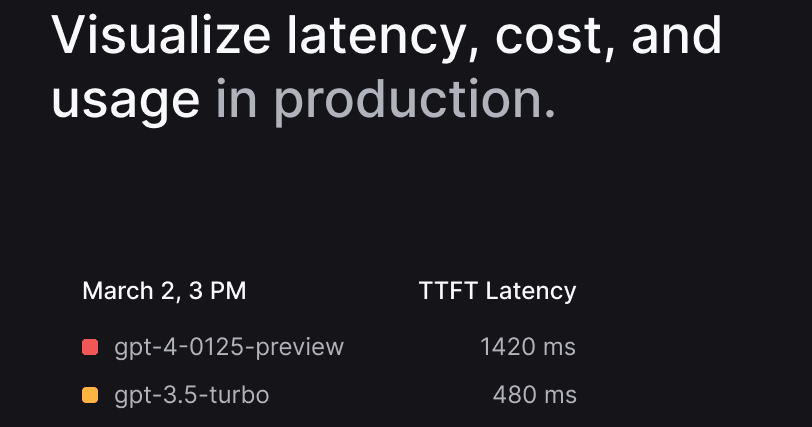Click the 3 PM part of timestamp
Screen dimensions: 812x427
pyautogui.click(x=218, y=291)
